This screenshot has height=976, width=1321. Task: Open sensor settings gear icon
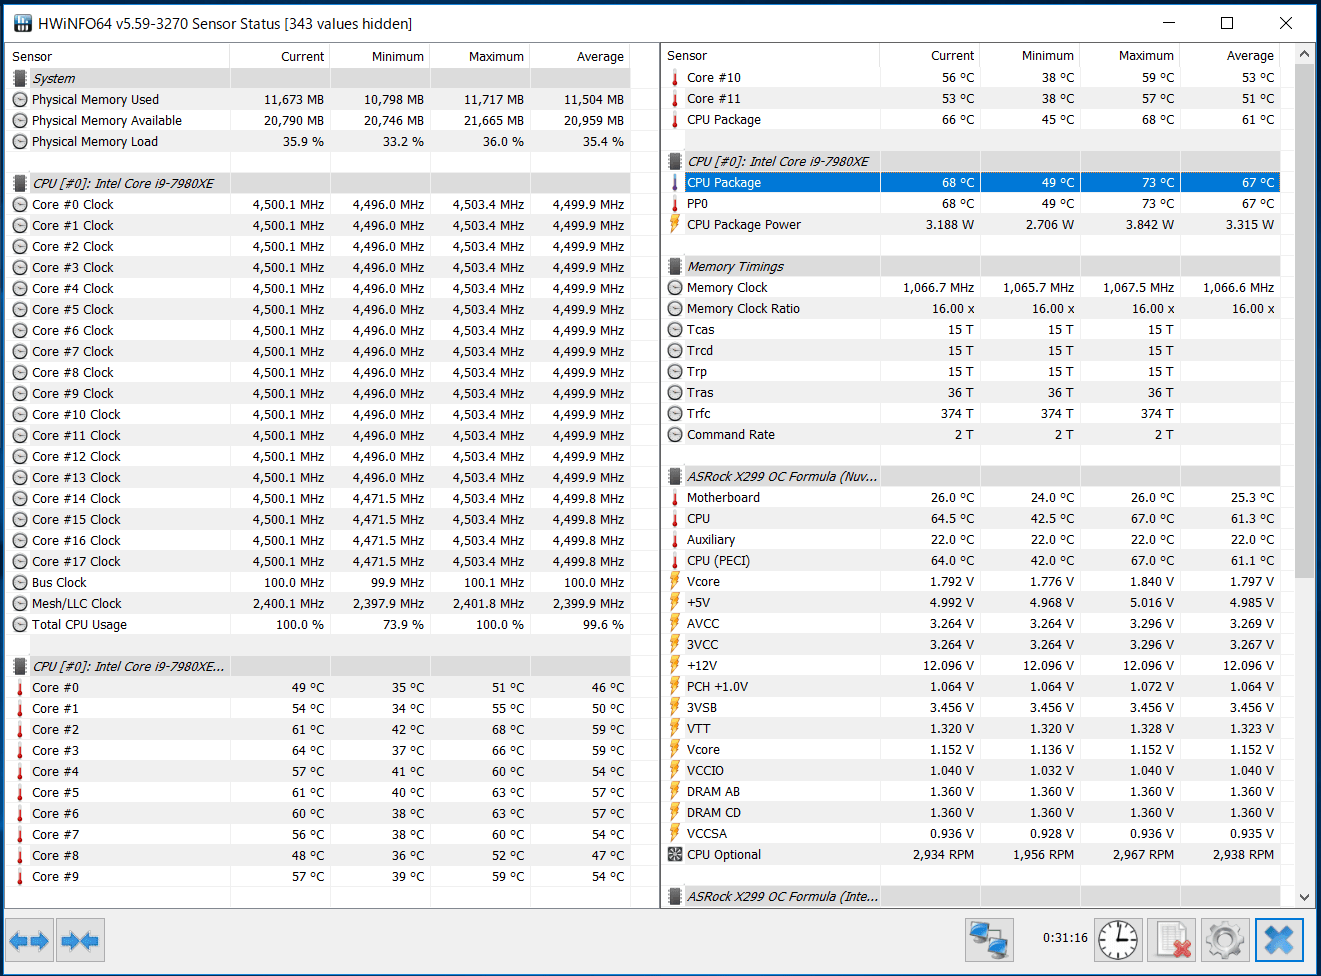1225,940
